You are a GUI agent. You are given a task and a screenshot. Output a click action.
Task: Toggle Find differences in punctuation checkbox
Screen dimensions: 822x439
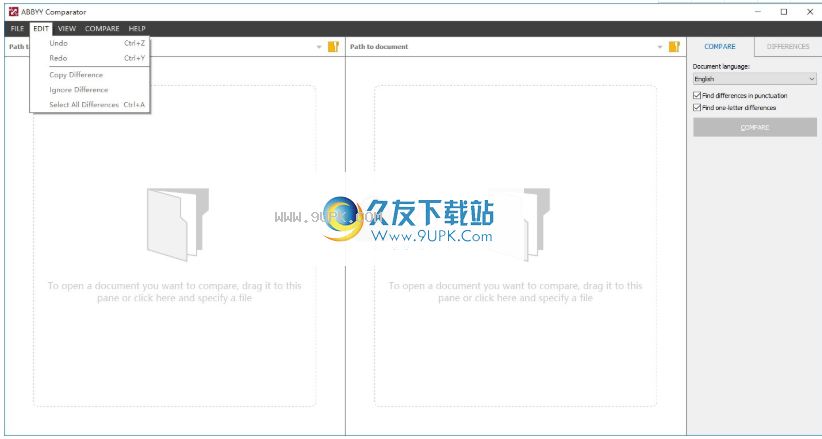coord(697,96)
